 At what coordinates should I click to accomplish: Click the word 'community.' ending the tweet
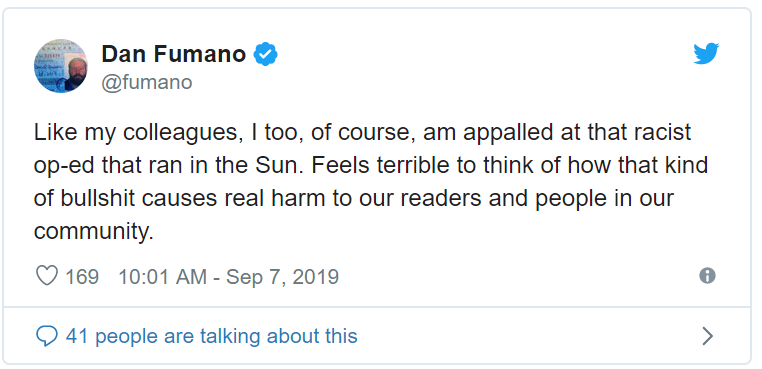pyautogui.click(x=93, y=232)
